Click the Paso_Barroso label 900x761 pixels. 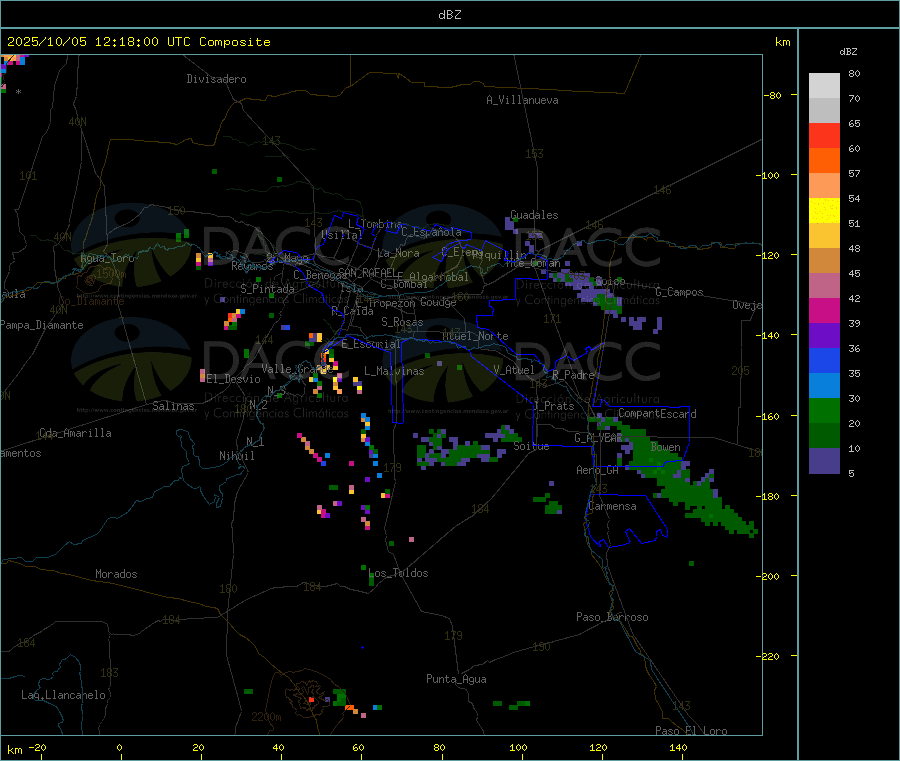coord(612,617)
